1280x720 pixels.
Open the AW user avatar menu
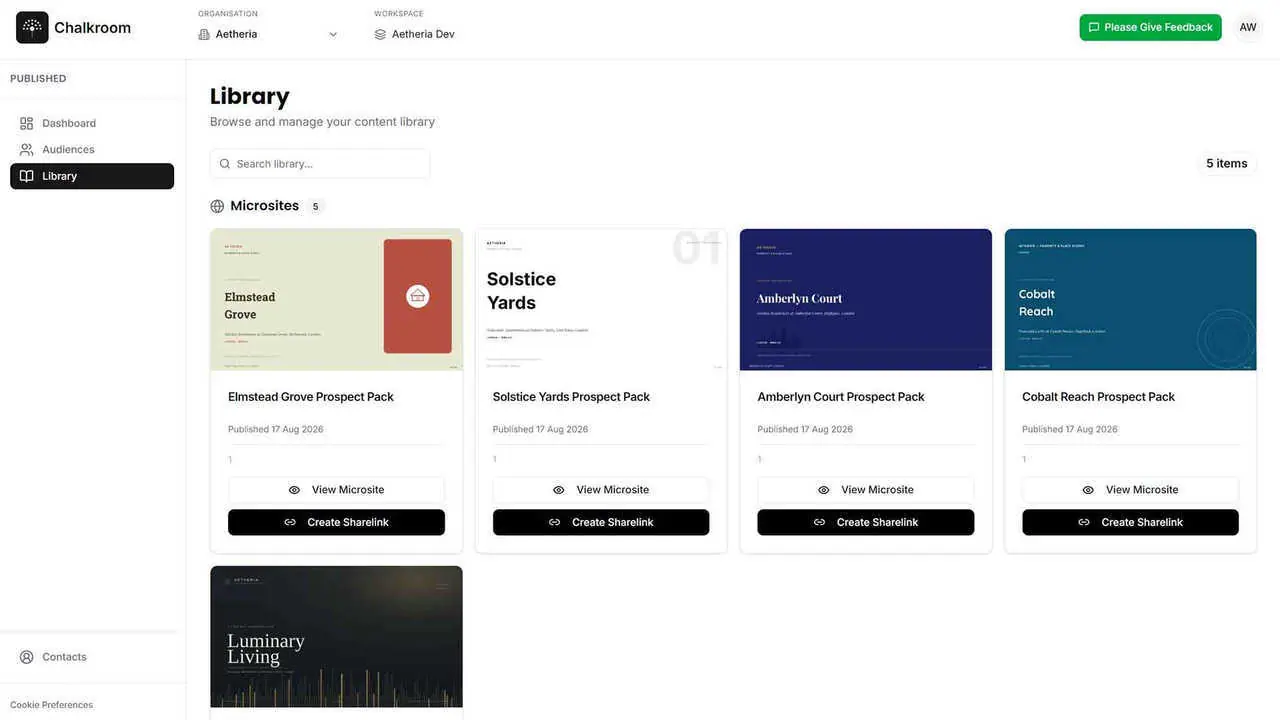pyautogui.click(x=1248, y=27)
